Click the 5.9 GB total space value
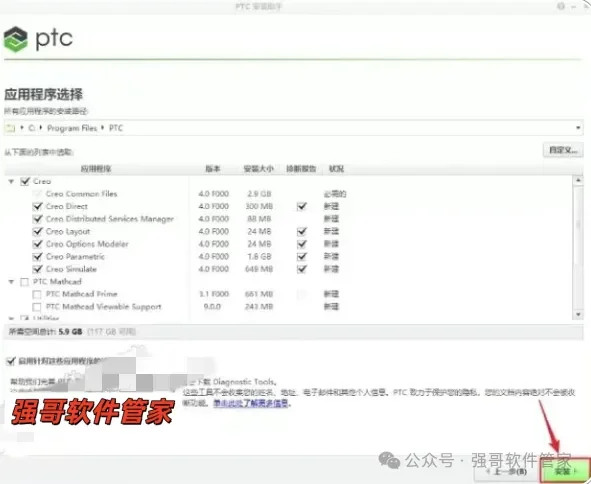 (x=70, y=332)
